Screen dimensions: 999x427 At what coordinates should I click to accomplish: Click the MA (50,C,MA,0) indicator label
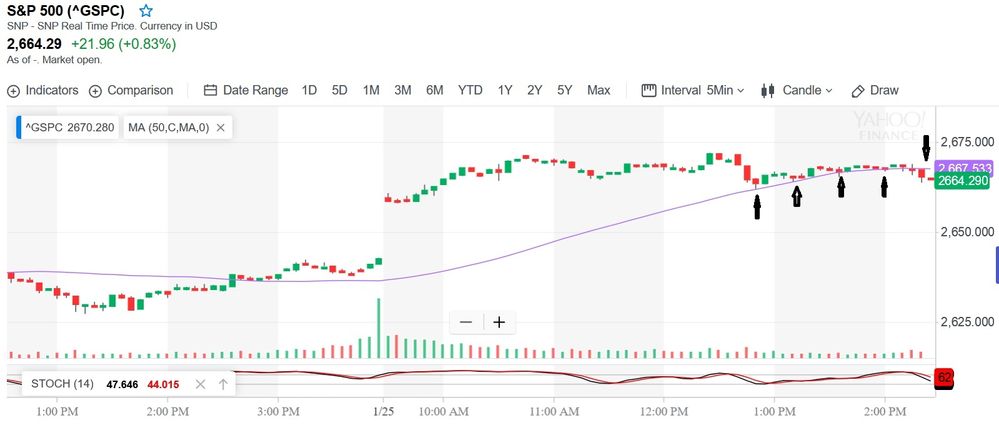pyautogui.click(x=169, y=128)
